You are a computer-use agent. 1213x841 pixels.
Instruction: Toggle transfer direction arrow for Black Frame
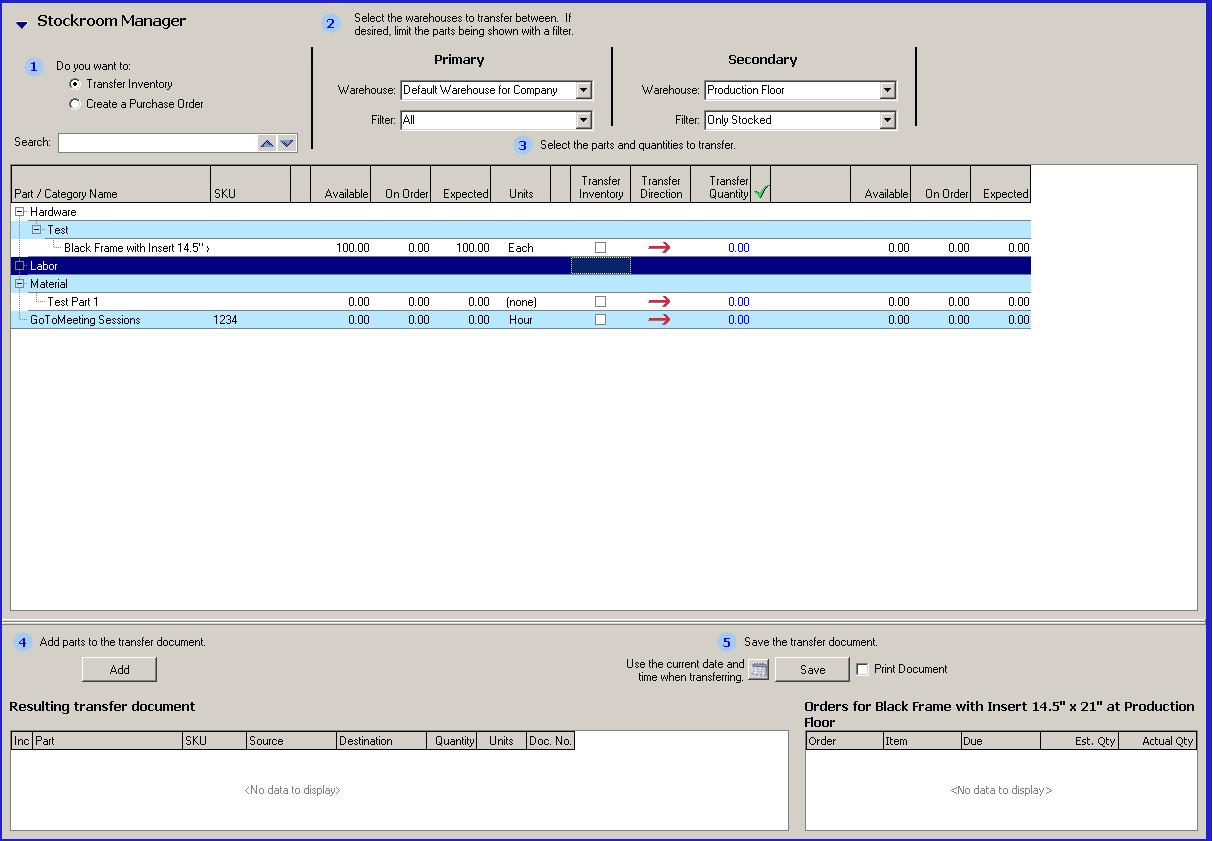(659, 248)
